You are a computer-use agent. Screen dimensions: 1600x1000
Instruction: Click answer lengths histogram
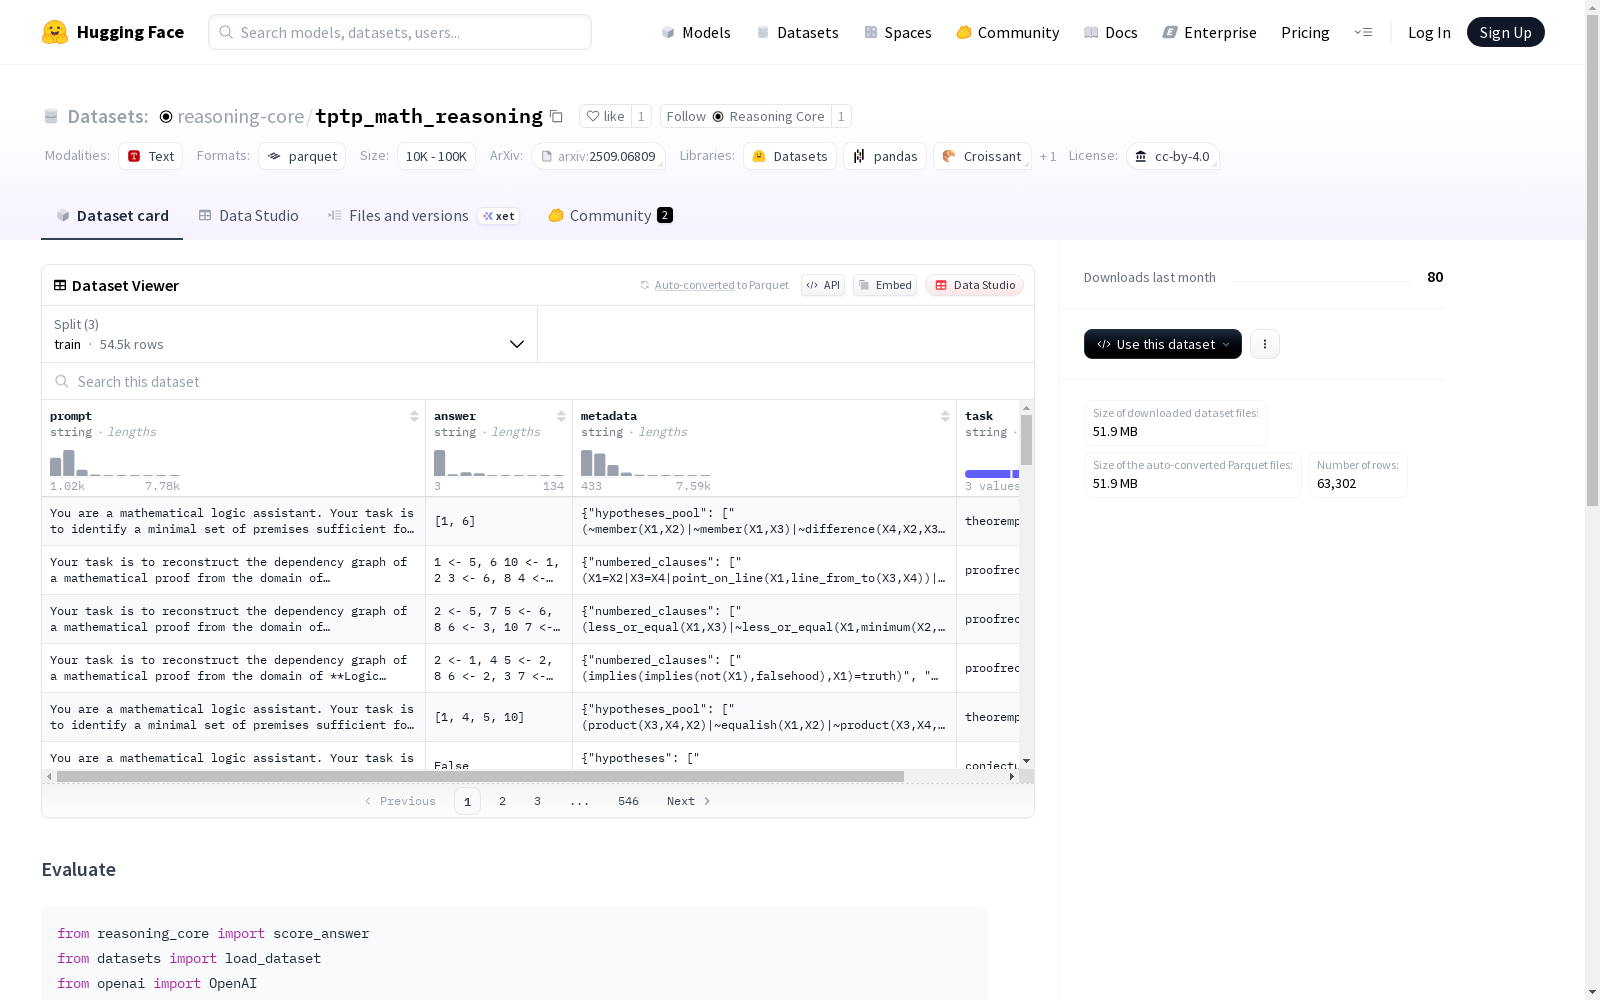pyautogui.click(x=499, y=463)
